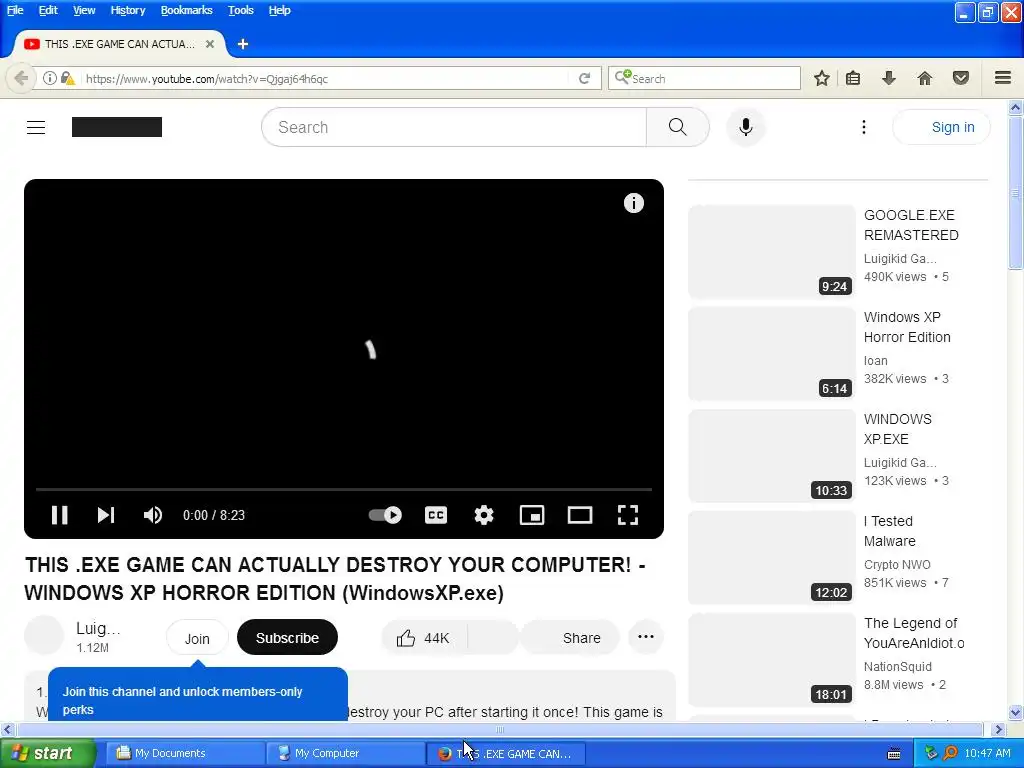Activate miniplayer icon in player controls
Viewport: 1024px width, 768px height.
[x=532, y=515]
